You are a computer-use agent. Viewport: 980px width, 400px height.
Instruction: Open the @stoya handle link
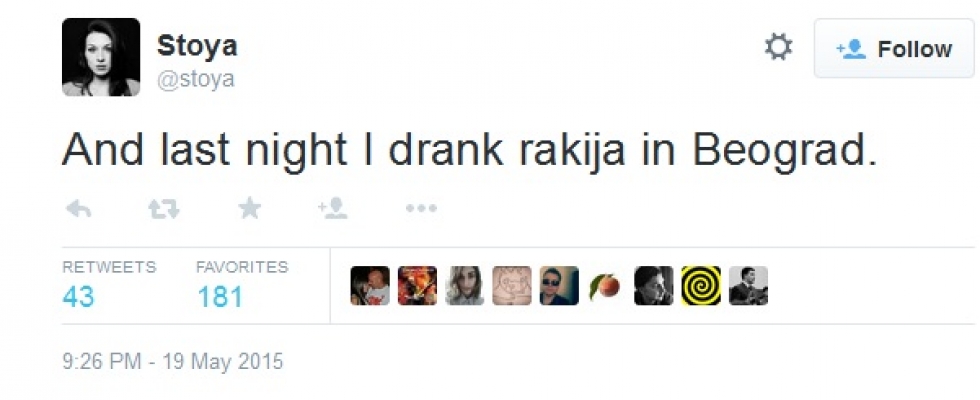pos(196,79)
